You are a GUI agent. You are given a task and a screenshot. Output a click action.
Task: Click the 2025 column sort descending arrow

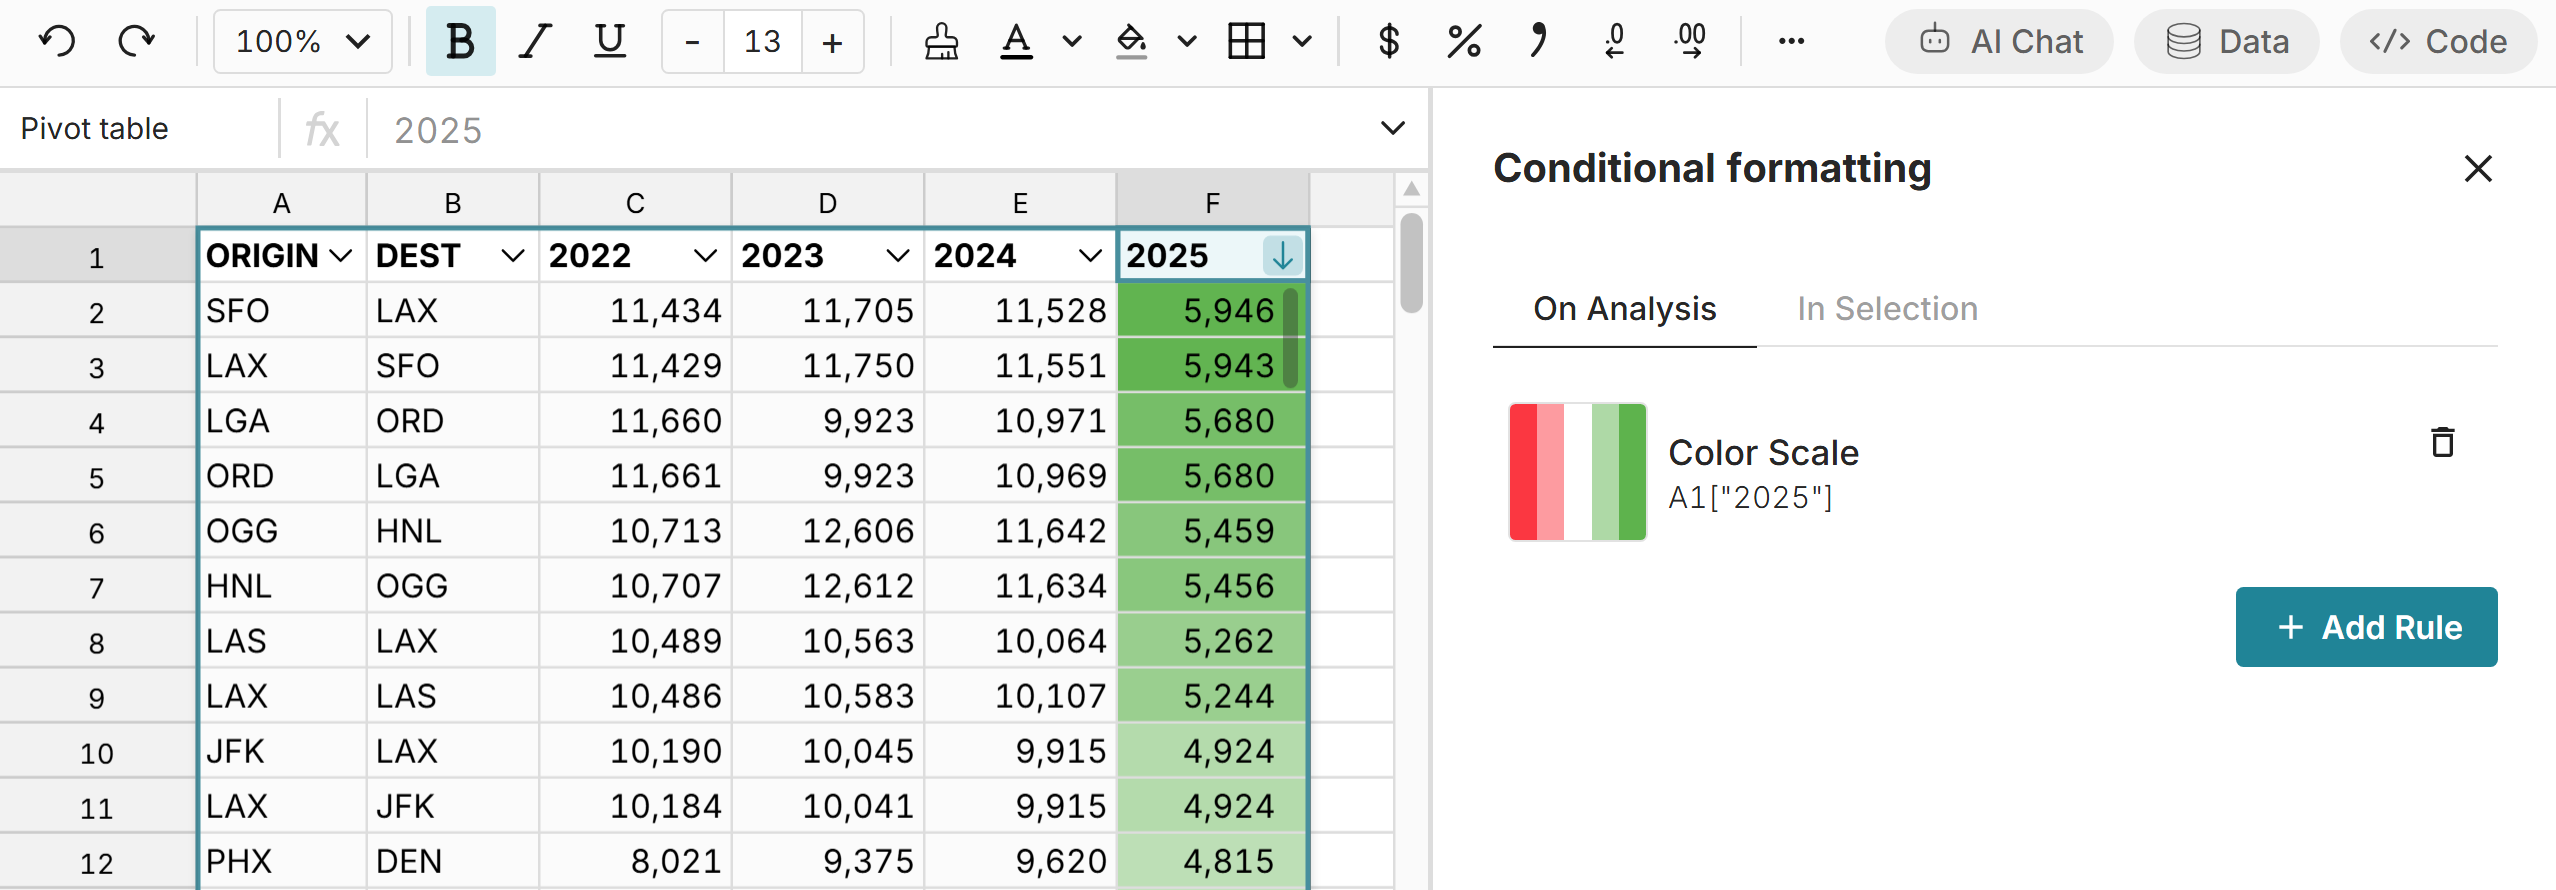click(x=1282, y=256)
